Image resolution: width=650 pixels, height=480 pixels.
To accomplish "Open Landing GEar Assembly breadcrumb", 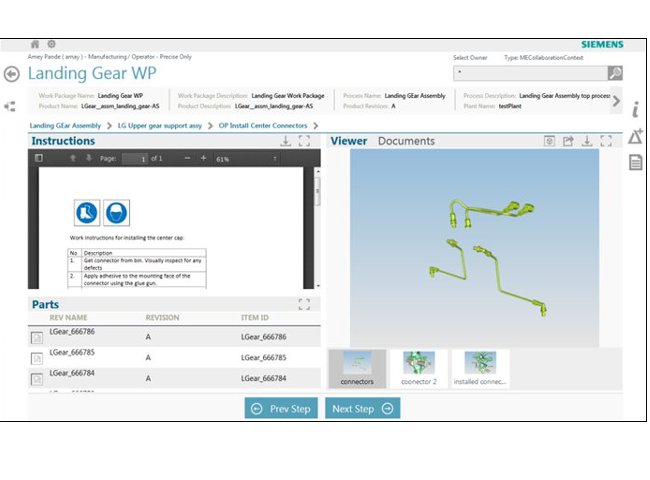I will (x=65, y=126).
